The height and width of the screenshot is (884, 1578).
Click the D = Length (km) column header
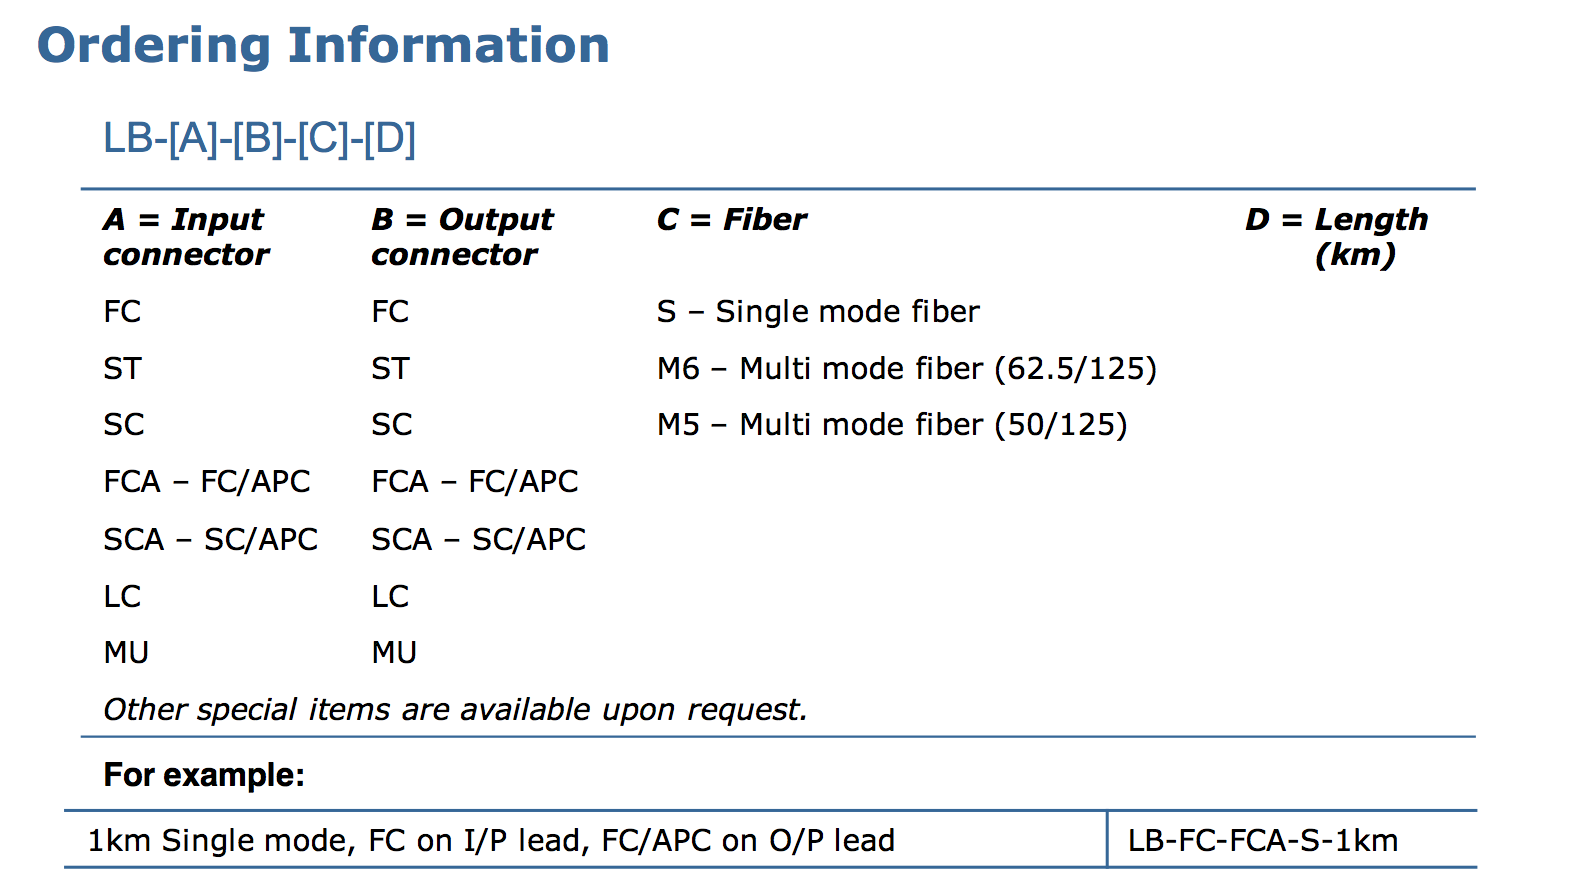(x=1336, y=237)
